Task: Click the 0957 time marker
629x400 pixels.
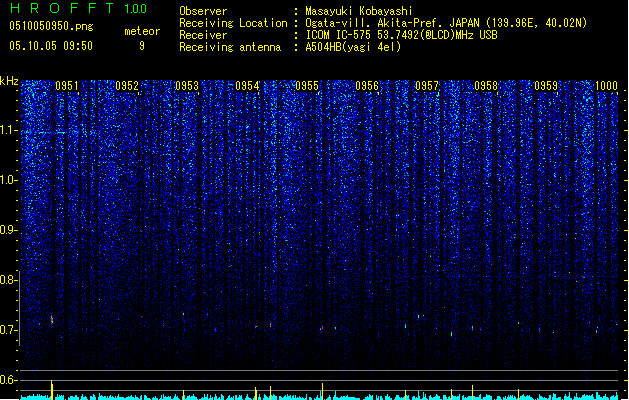Action: point(427,86)
